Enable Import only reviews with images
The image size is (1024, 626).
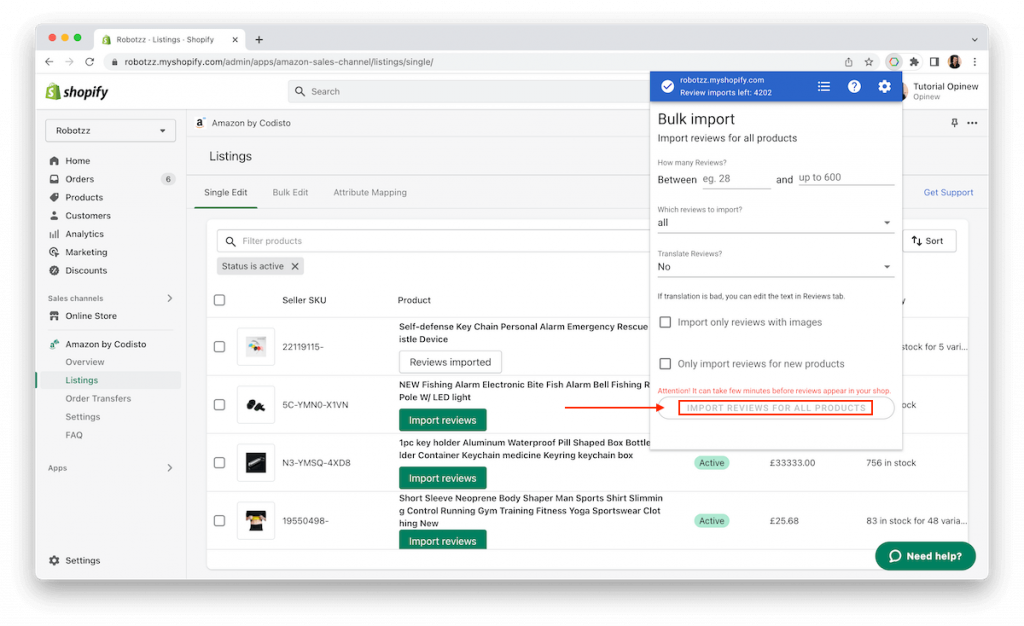point(665,322)
